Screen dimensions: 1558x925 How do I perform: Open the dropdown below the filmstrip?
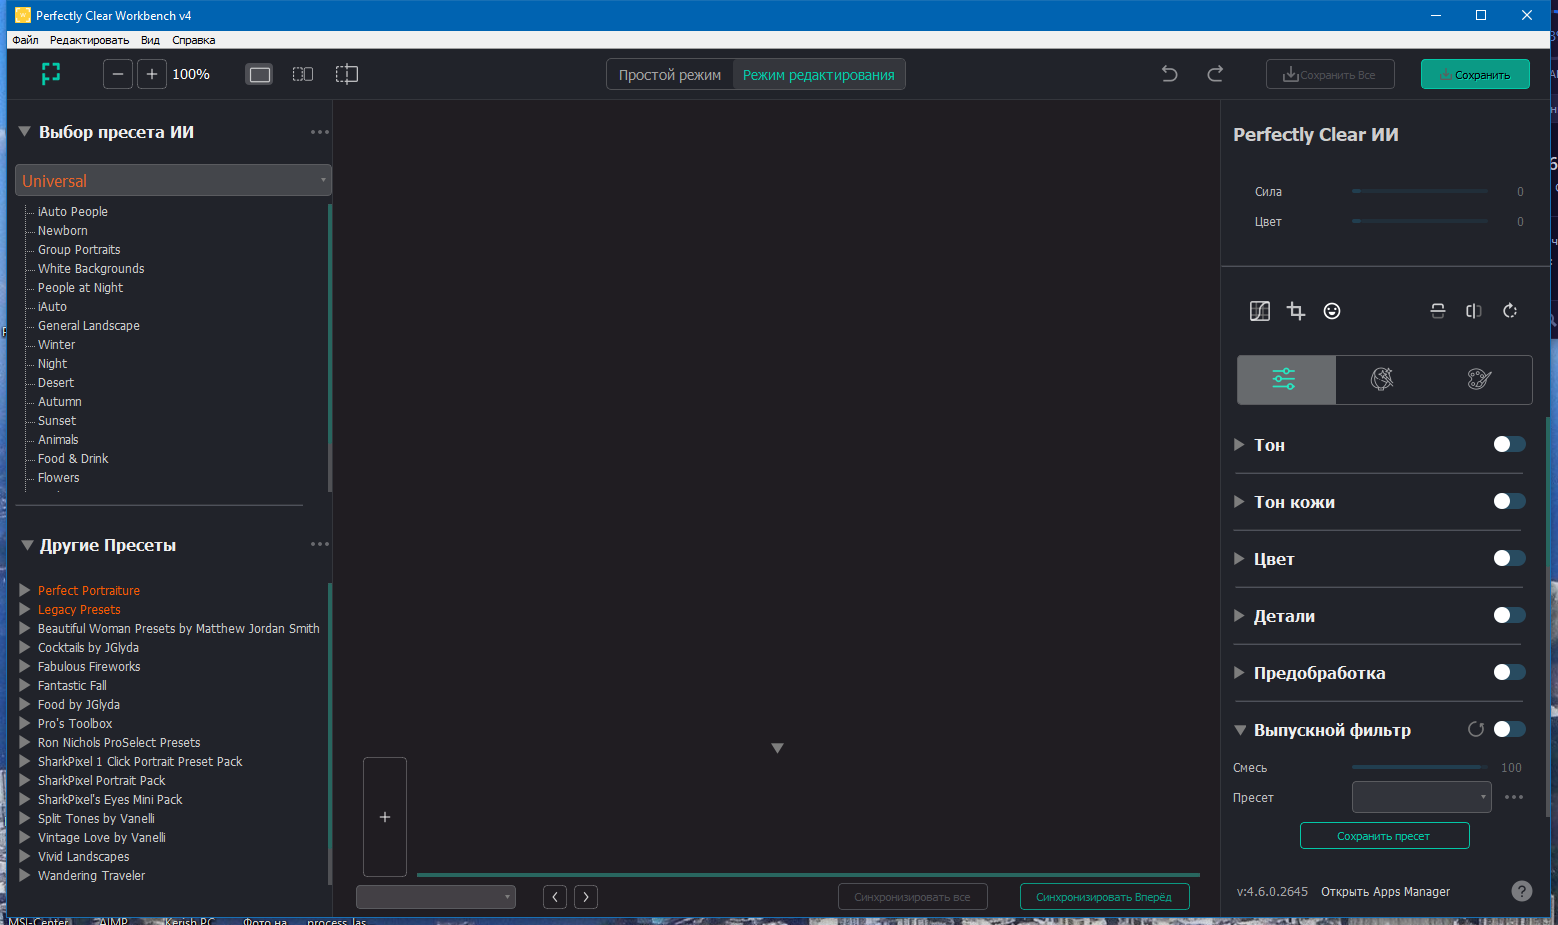click(436, 897)
